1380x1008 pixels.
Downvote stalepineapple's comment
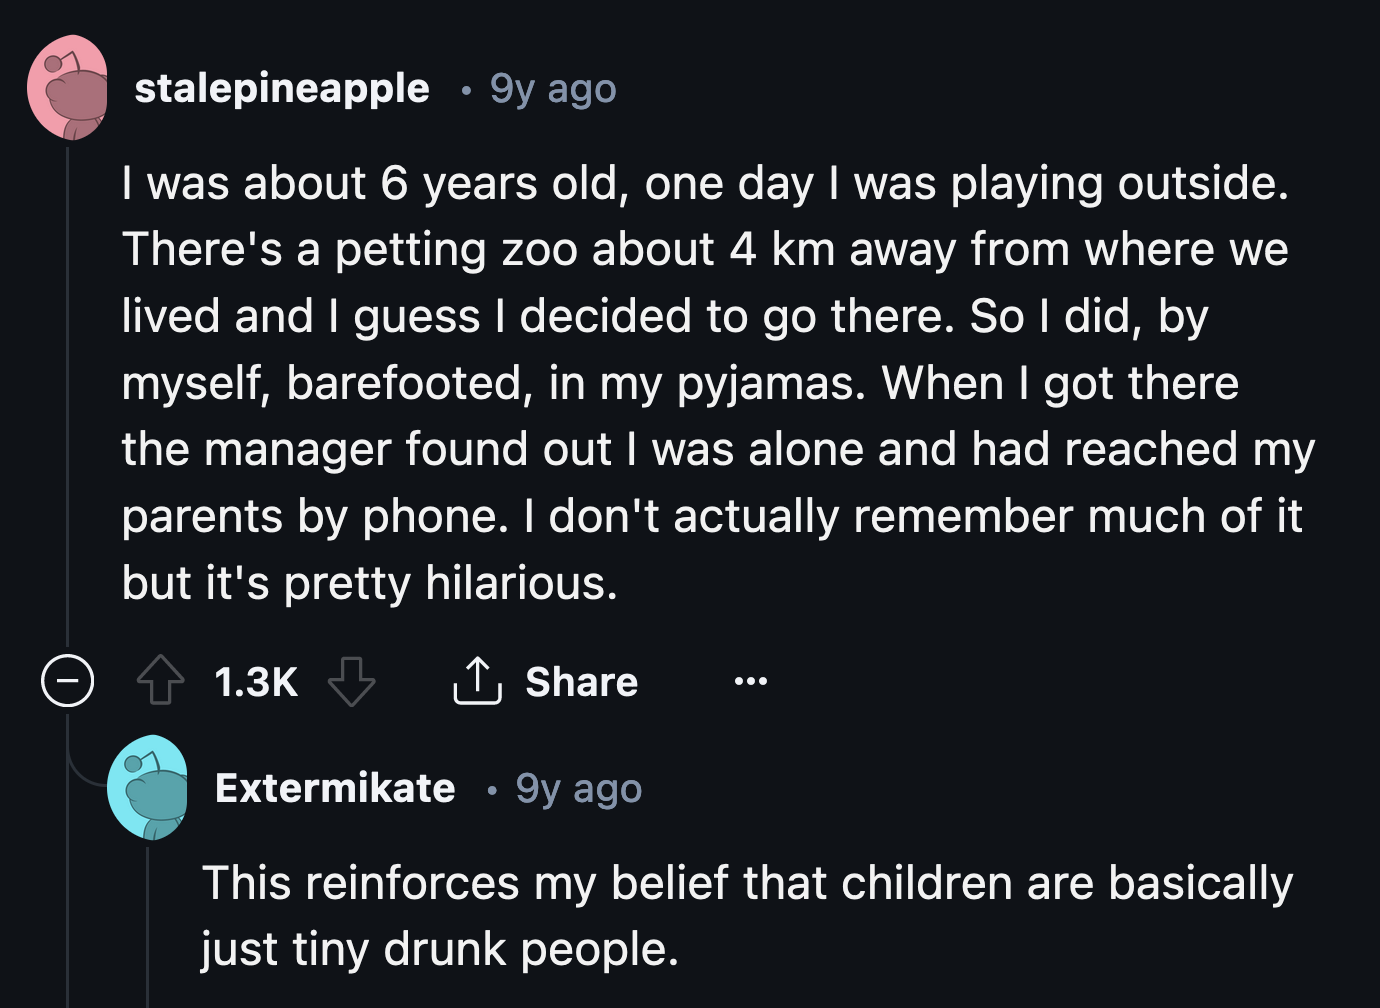point(352,681)
